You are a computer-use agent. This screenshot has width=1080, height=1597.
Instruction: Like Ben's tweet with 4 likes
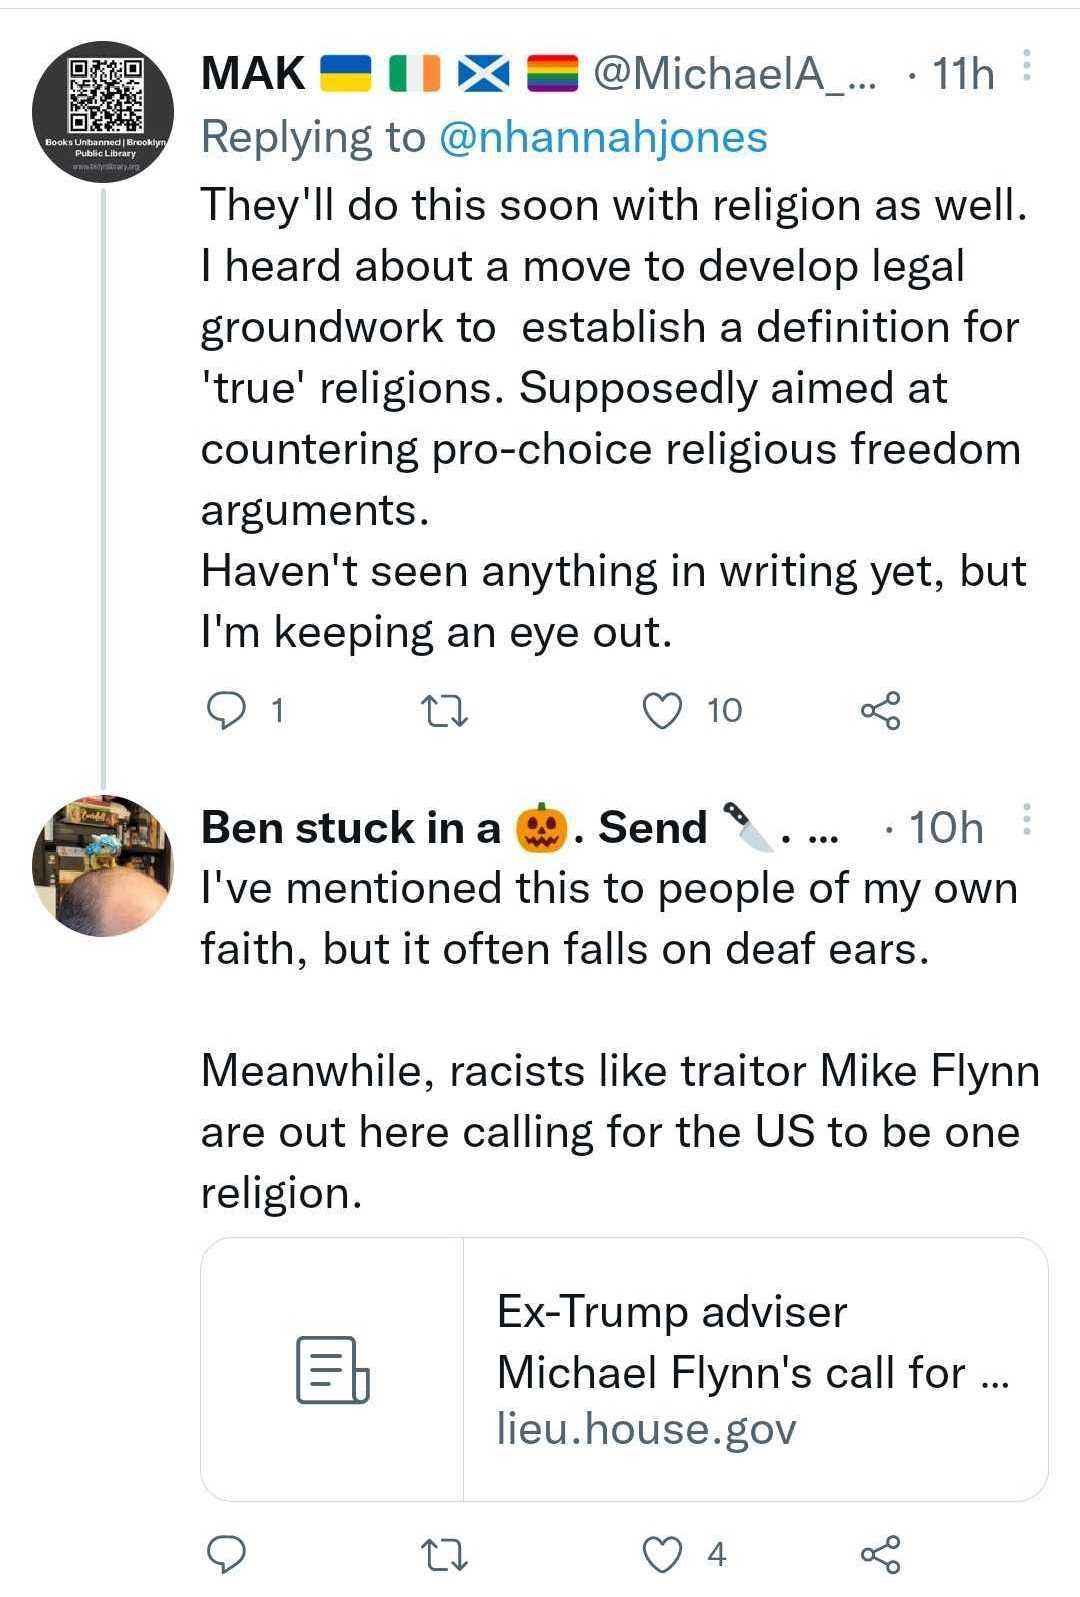(x=661, y=1554)
